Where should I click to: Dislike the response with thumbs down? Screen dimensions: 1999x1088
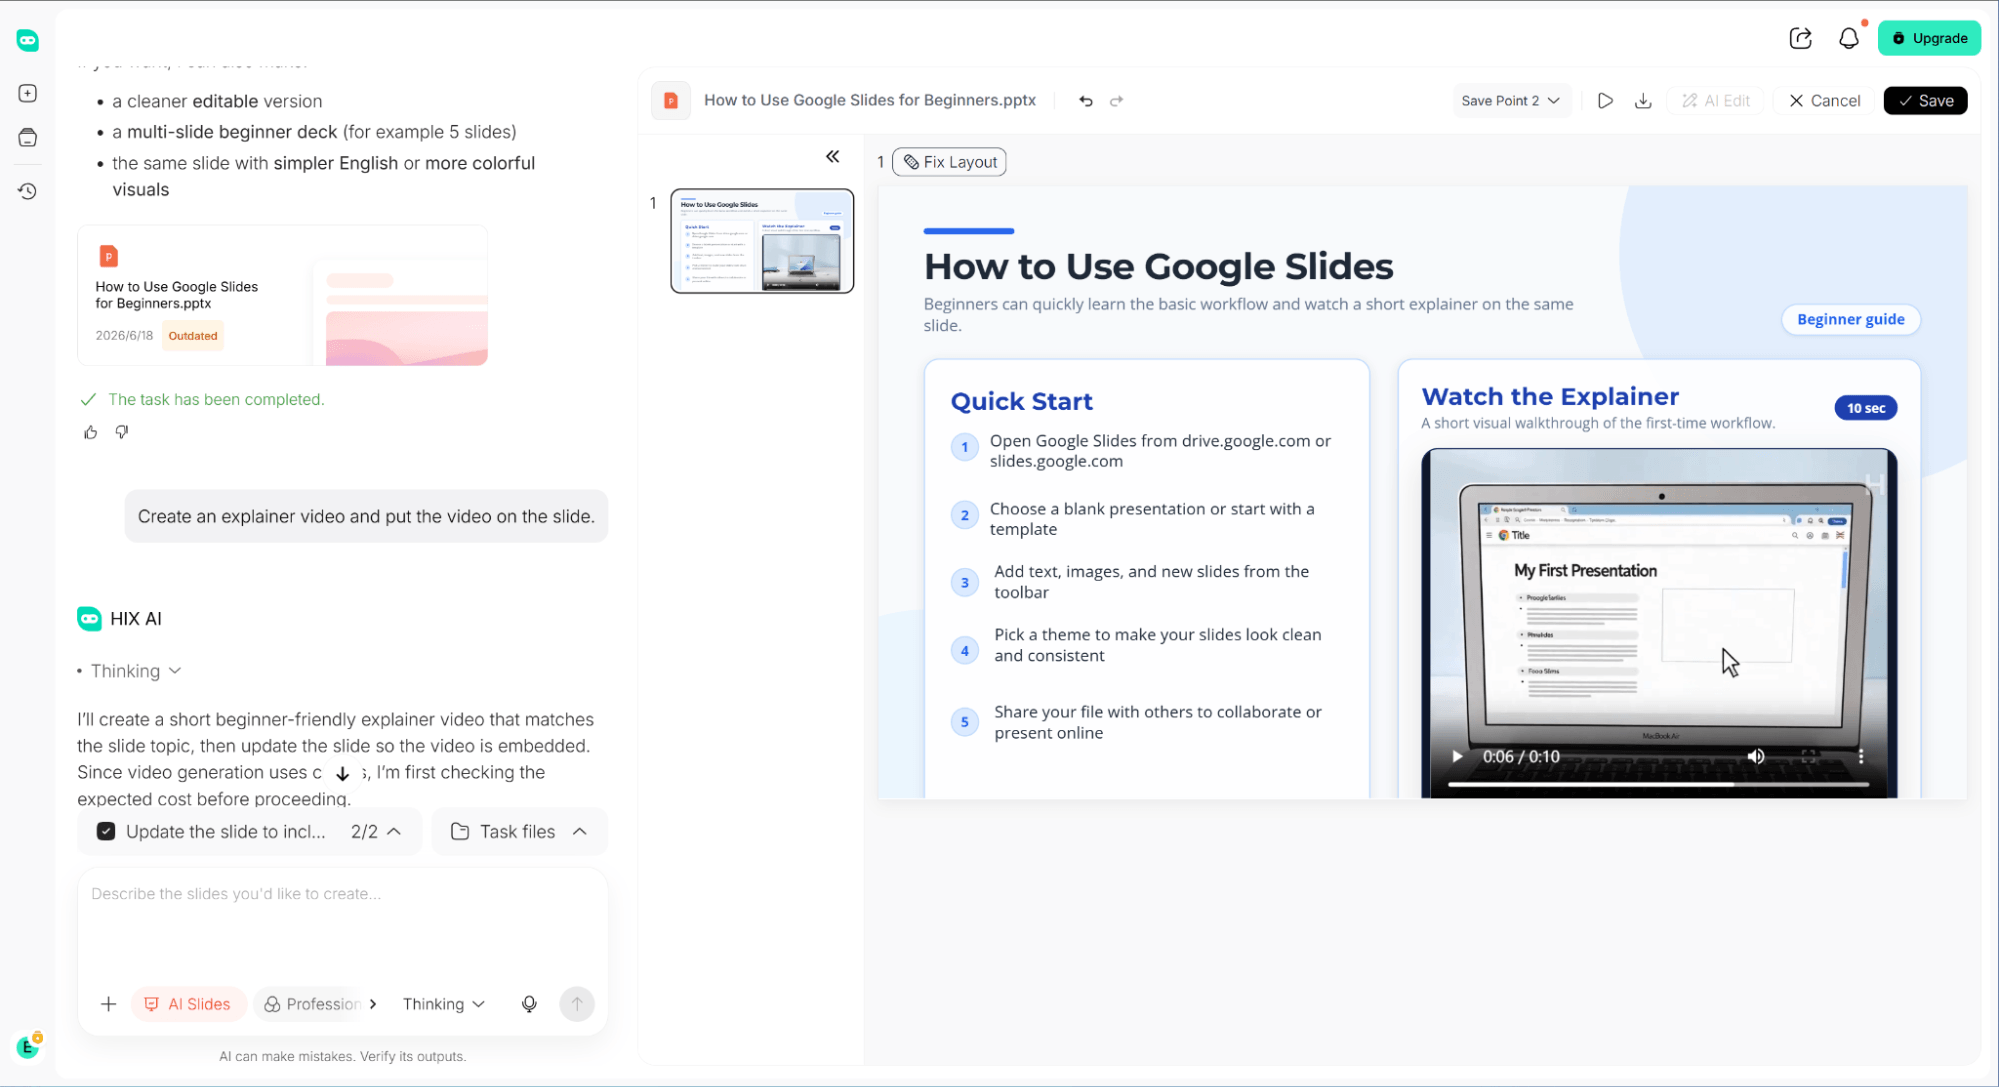[122, 432]
